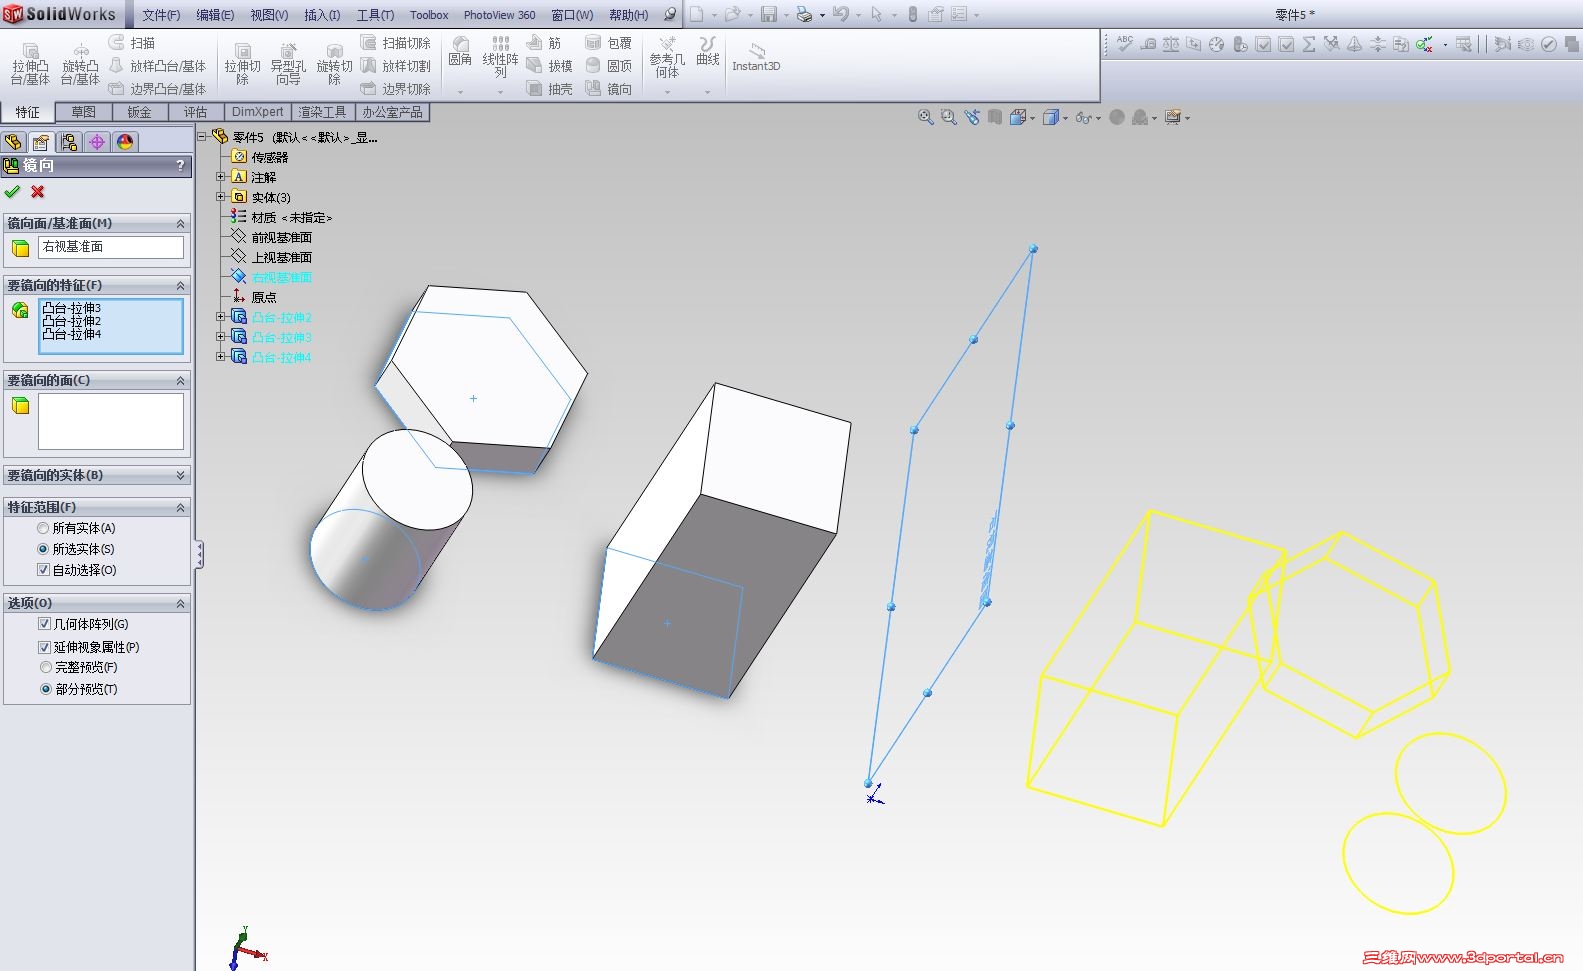Select 凸台-拉伸3 in the tree

coord(281,337)
